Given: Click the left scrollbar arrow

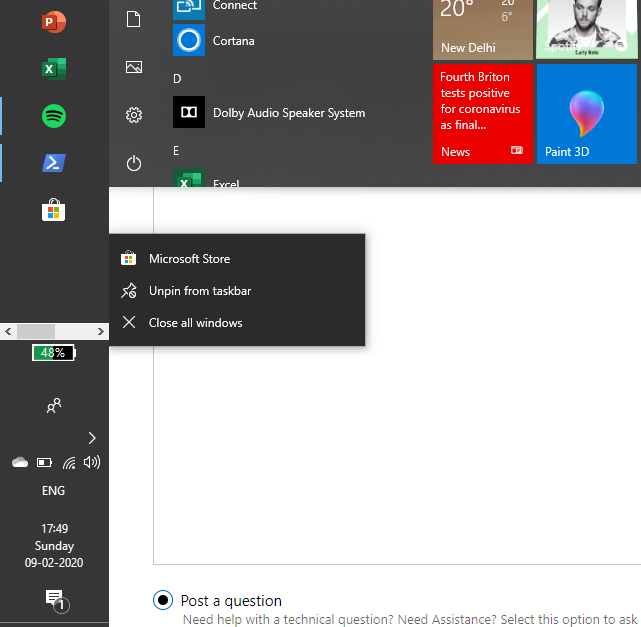Looking at the screenshot, I should pyautogui.click(x=8, y=331).
